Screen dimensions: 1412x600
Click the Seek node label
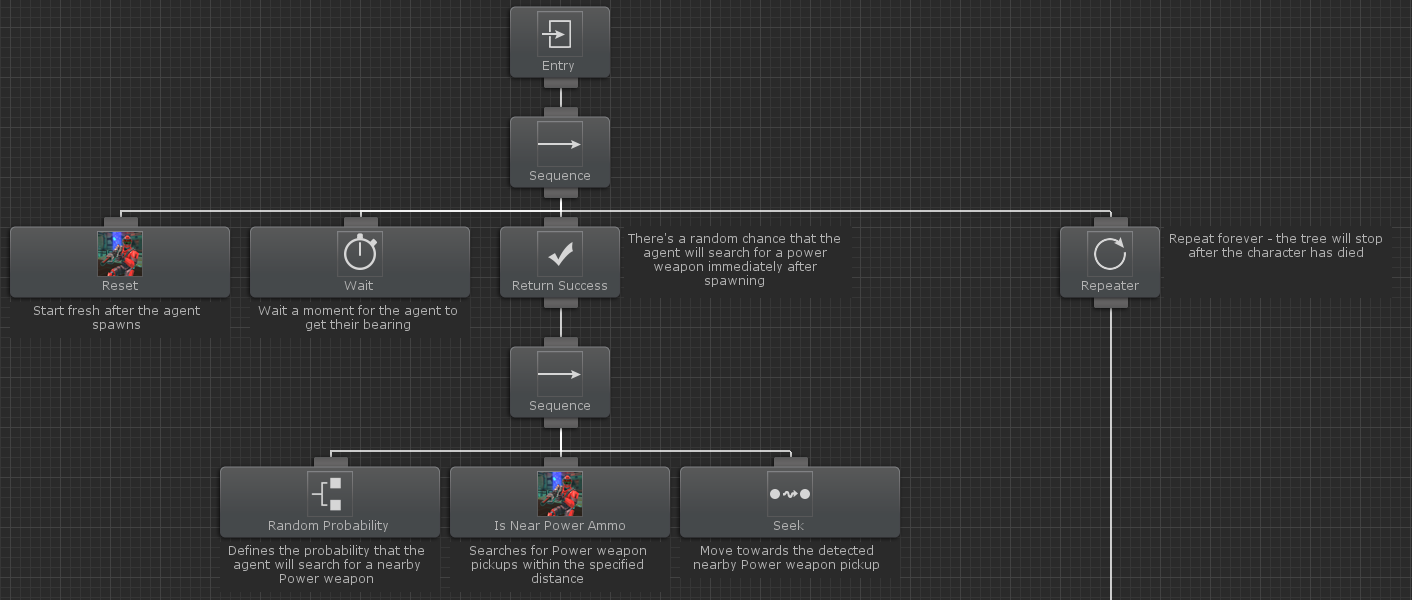(789, 525)
